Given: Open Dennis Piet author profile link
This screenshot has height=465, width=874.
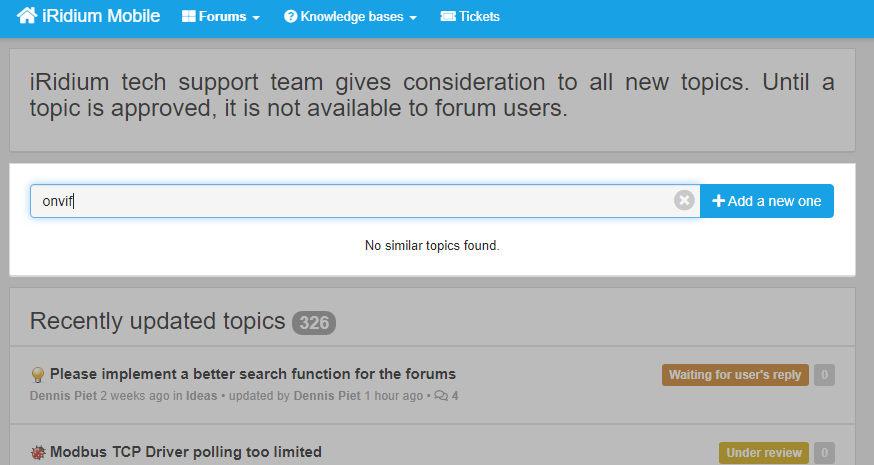Looking at the screenshot, I should point(64,396).
